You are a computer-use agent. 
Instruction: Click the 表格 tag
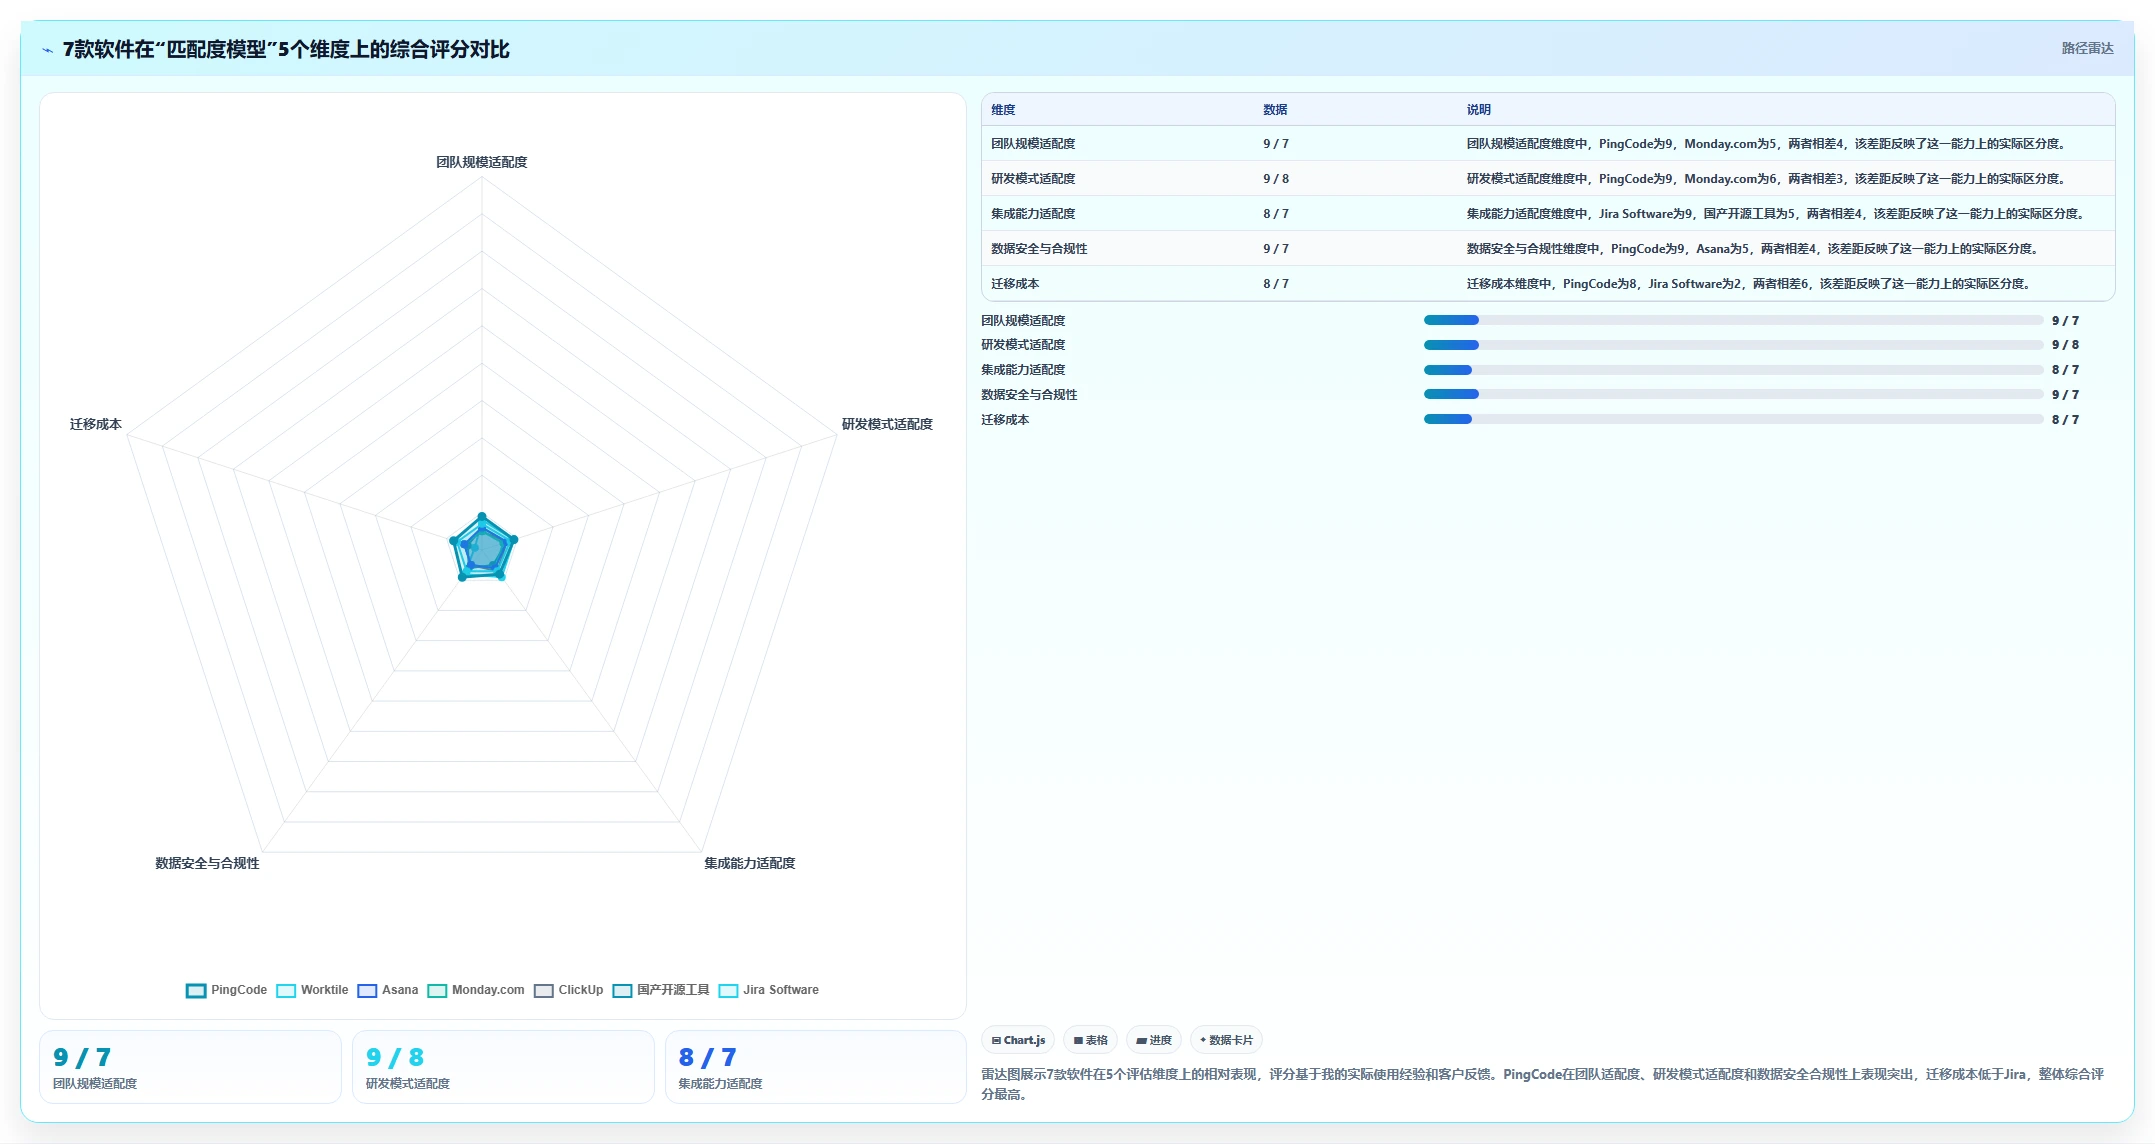(1090, 1040)
